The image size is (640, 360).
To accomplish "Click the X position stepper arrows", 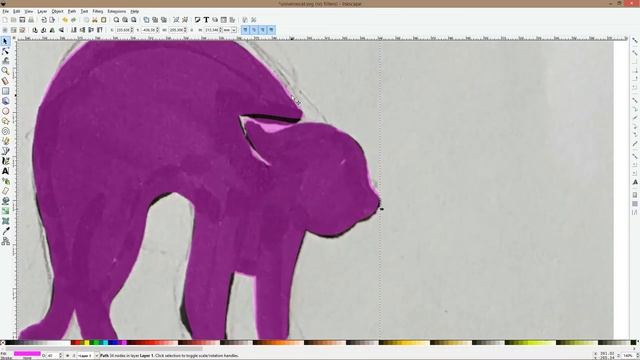I will tap(132, 30).
